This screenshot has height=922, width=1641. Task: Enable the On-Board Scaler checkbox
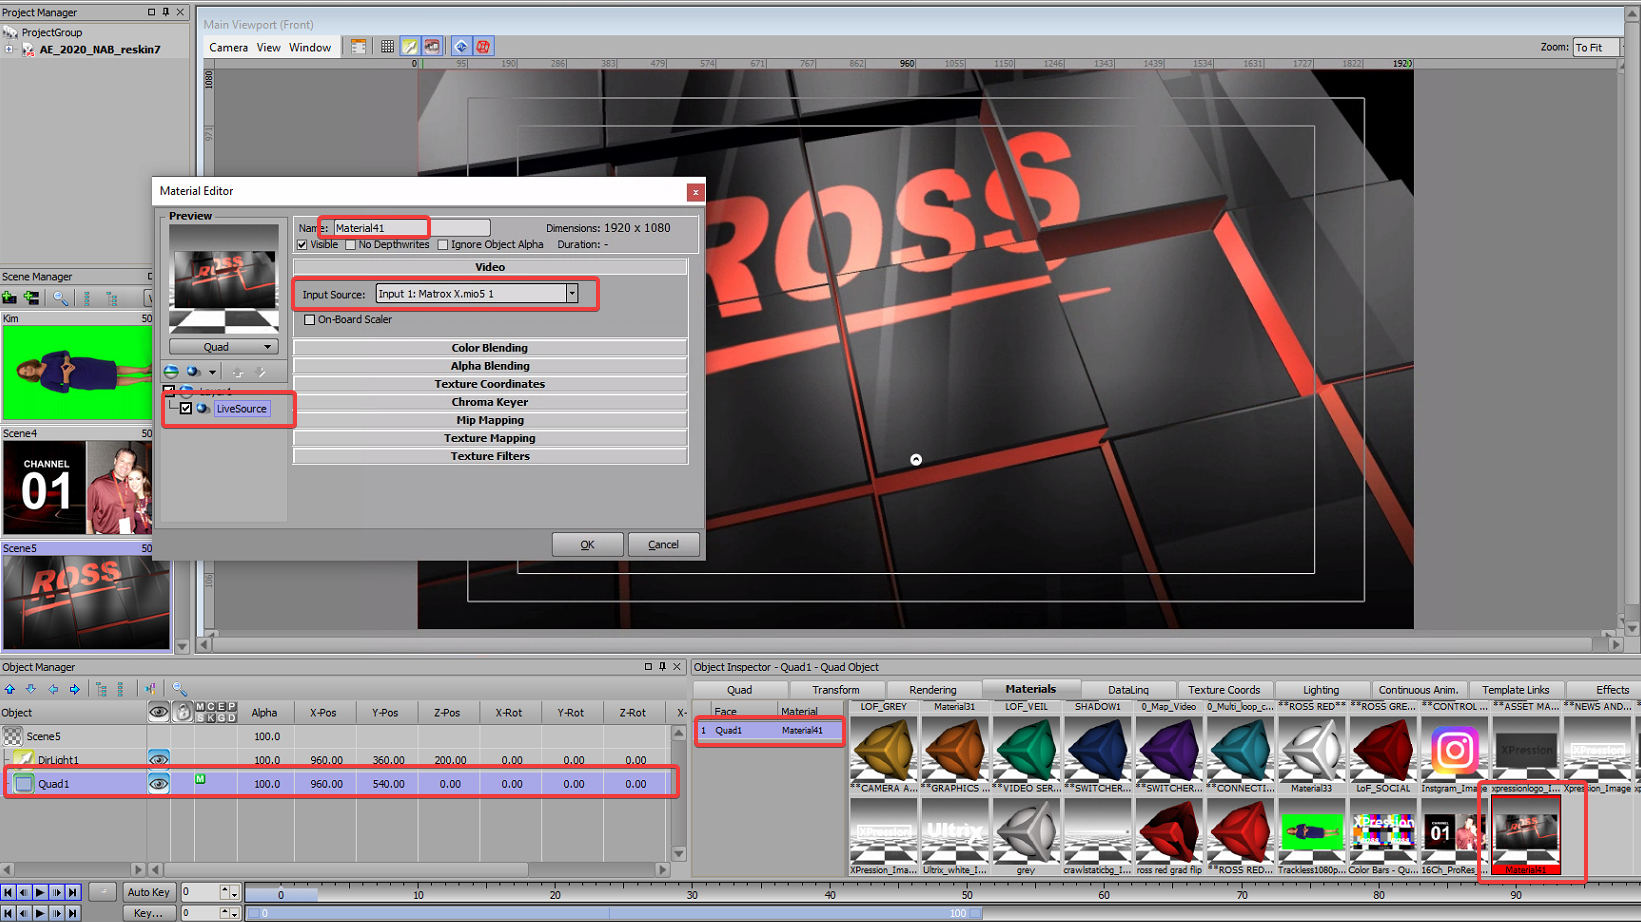coord(310,320)
